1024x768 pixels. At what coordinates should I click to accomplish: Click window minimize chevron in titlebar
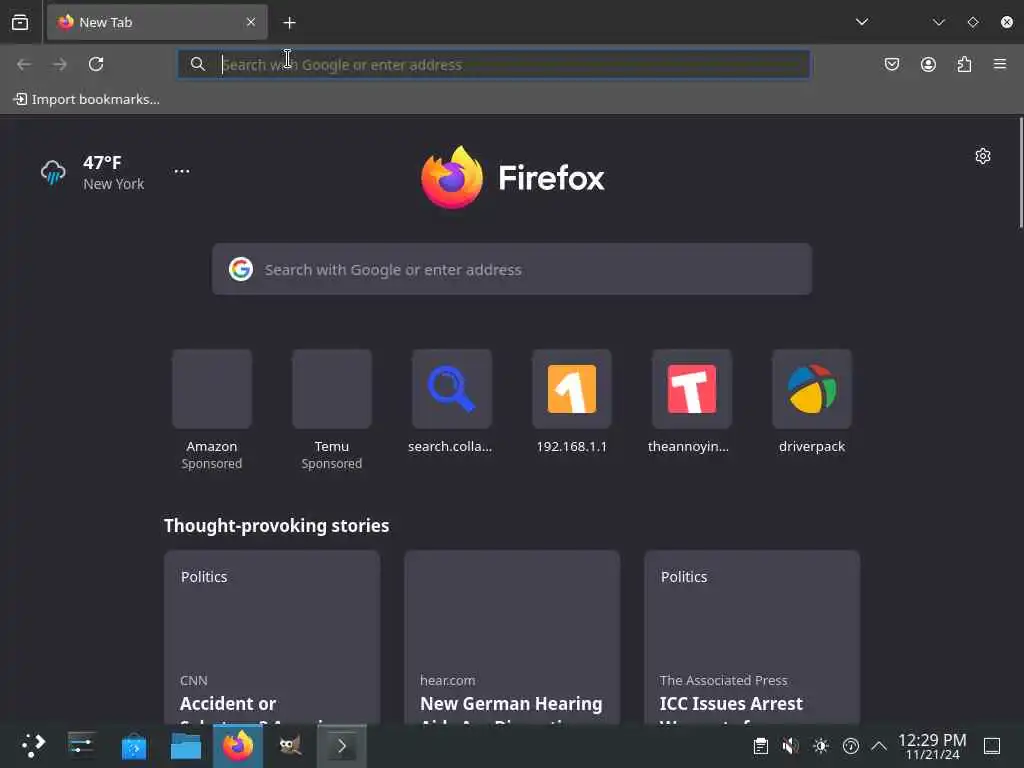tap(939, 22)
